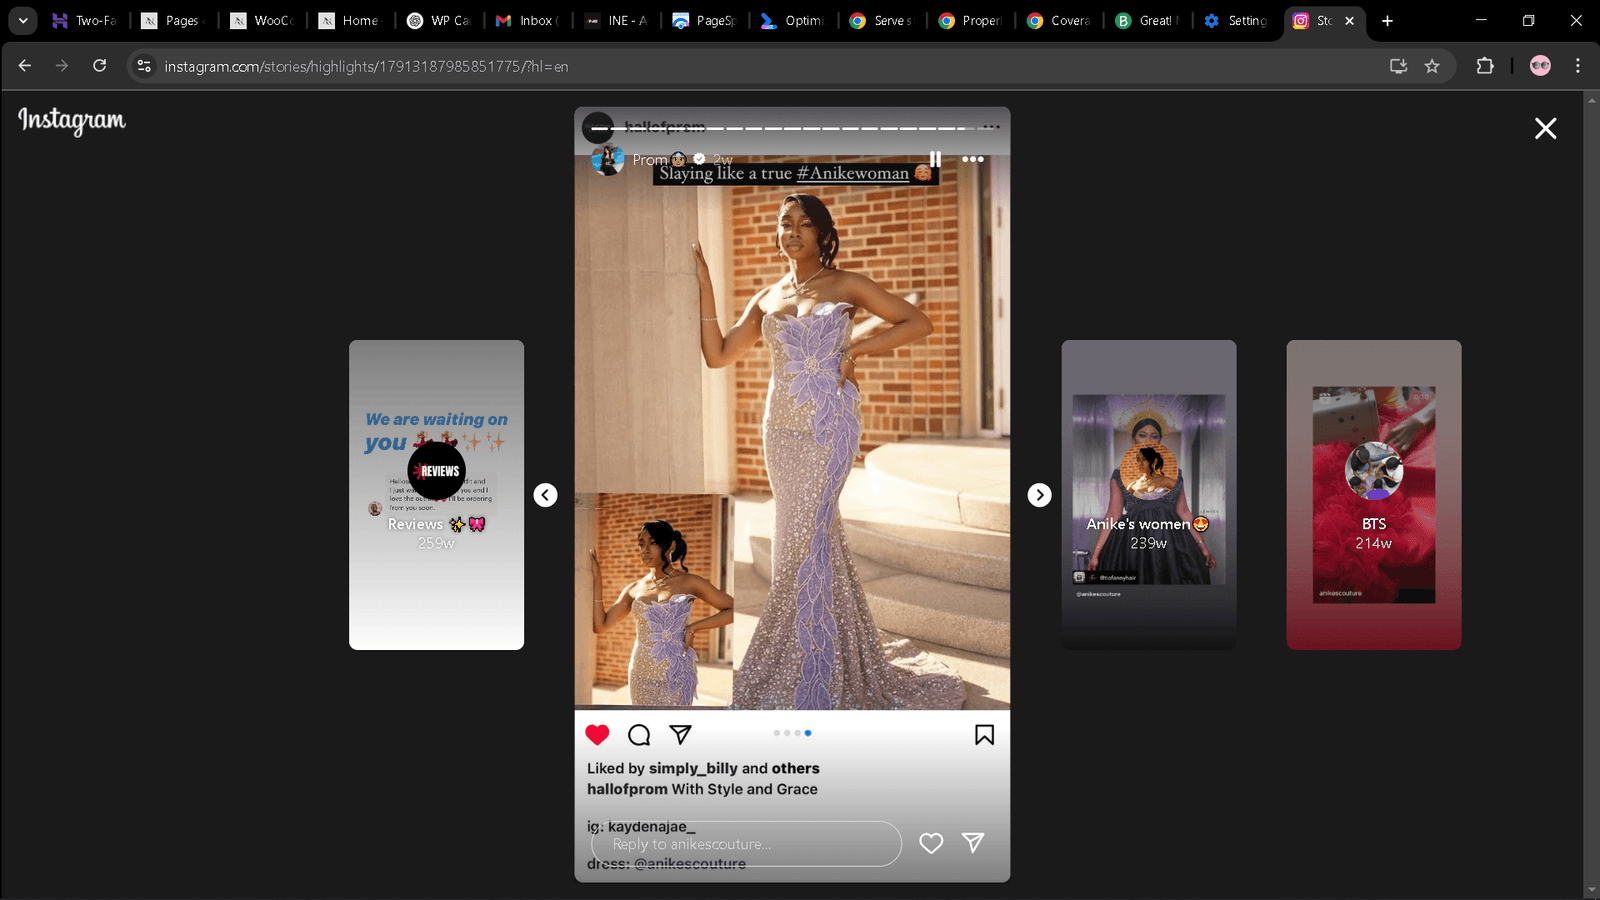
Task: Go to previous story arrow
Action: (x=545, y=495)
